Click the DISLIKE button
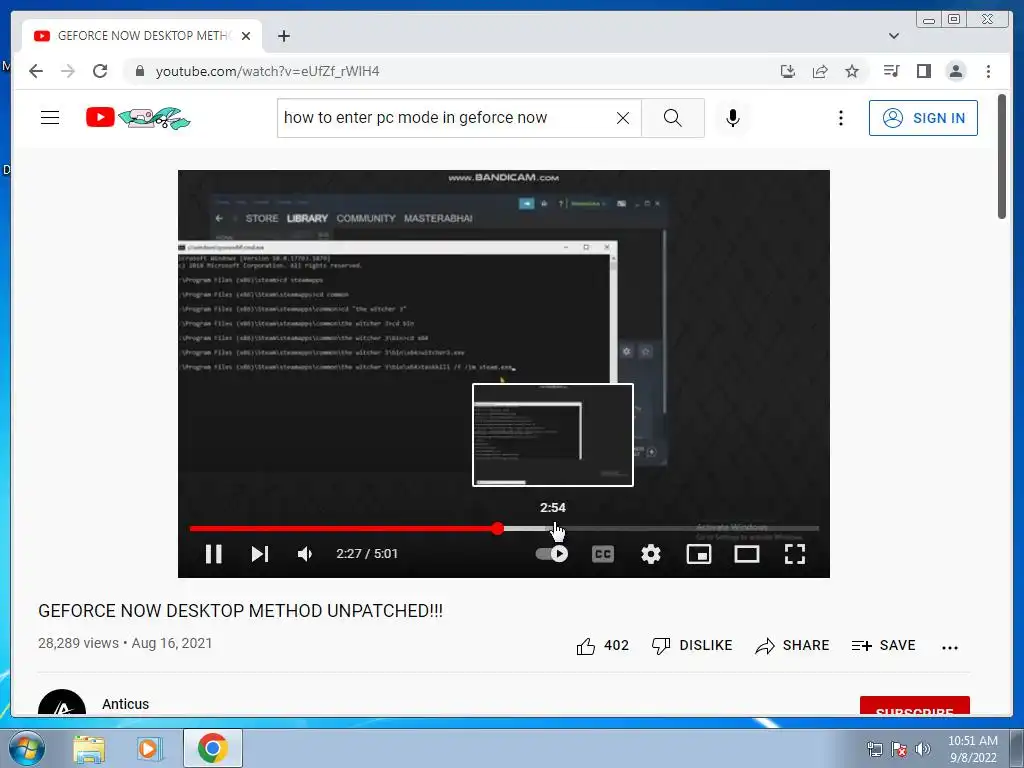This screenshot has width=1024, height=768. (x=692, y=646)
